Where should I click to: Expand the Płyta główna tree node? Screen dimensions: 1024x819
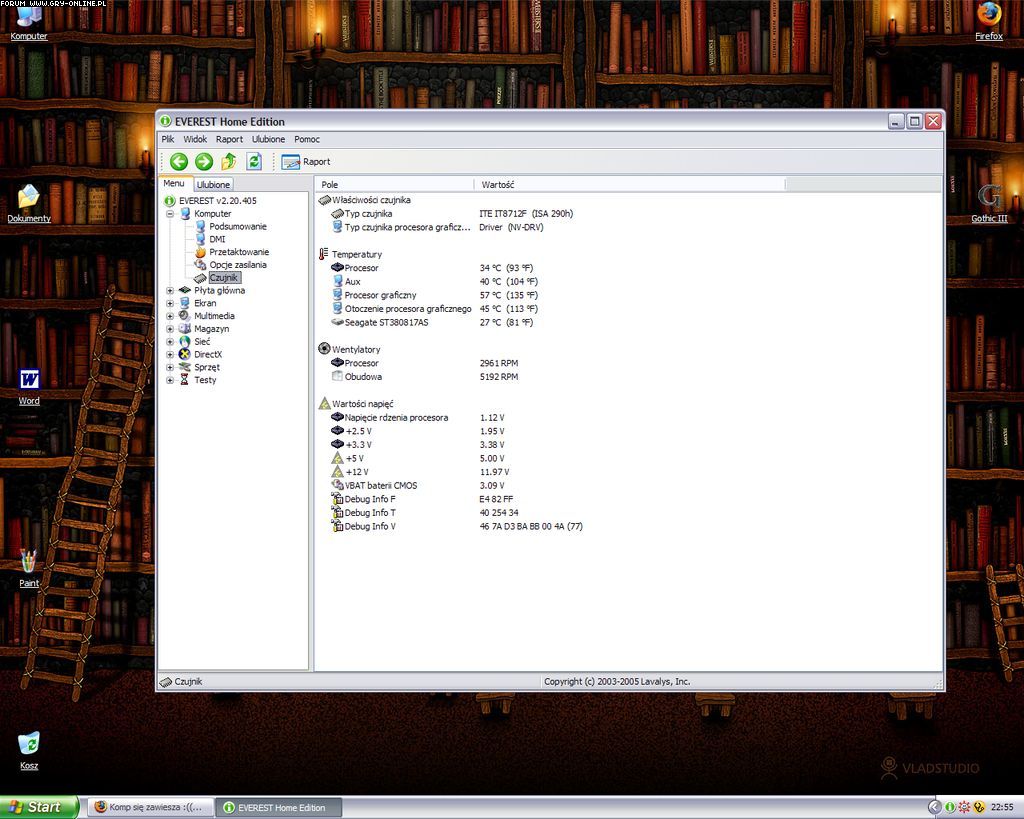tap(170, 291)
